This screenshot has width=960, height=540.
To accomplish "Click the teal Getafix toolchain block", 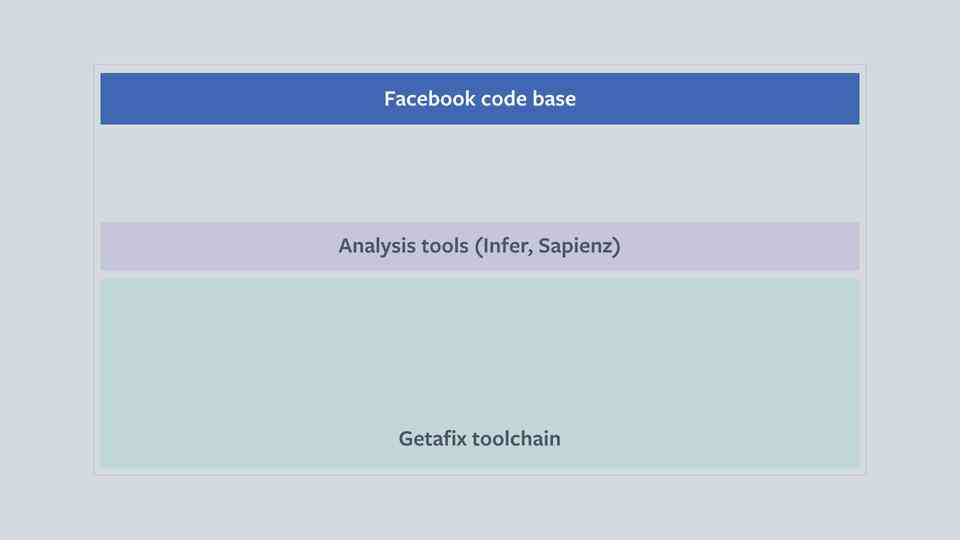I will (x=479, y=372).
